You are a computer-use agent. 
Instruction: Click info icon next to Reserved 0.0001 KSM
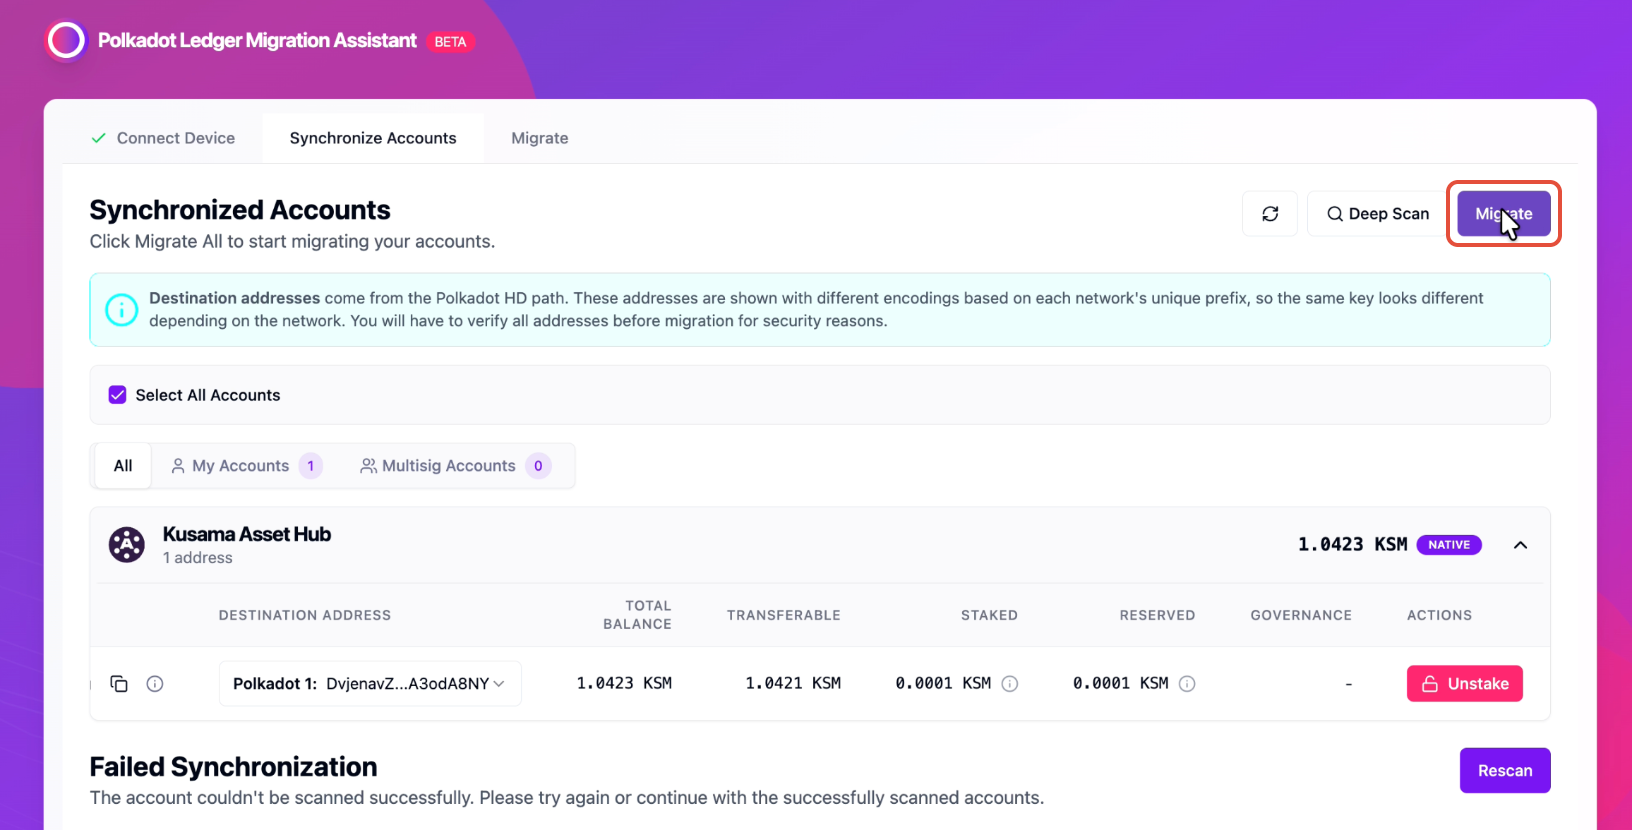(x=1187, y=684)
